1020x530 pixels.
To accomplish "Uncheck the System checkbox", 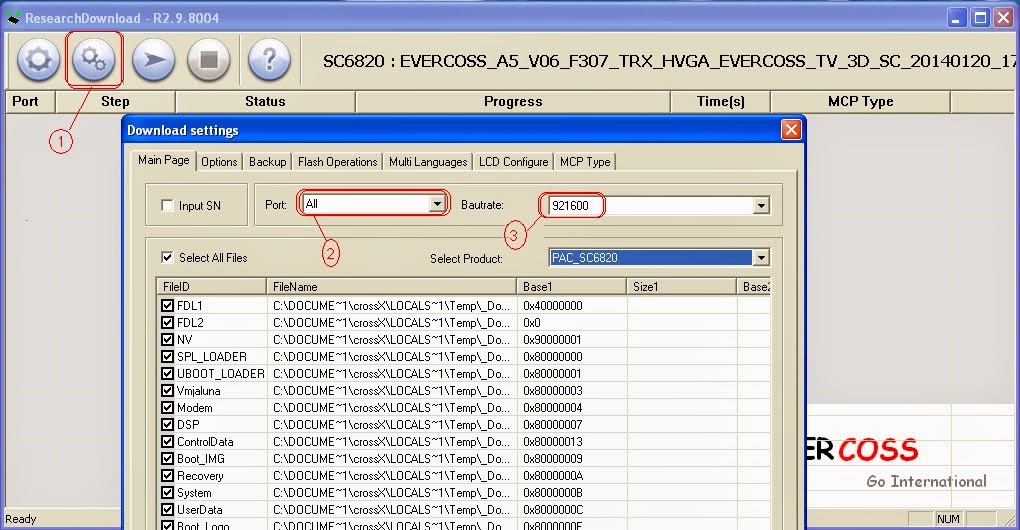I will coord(167,493).
